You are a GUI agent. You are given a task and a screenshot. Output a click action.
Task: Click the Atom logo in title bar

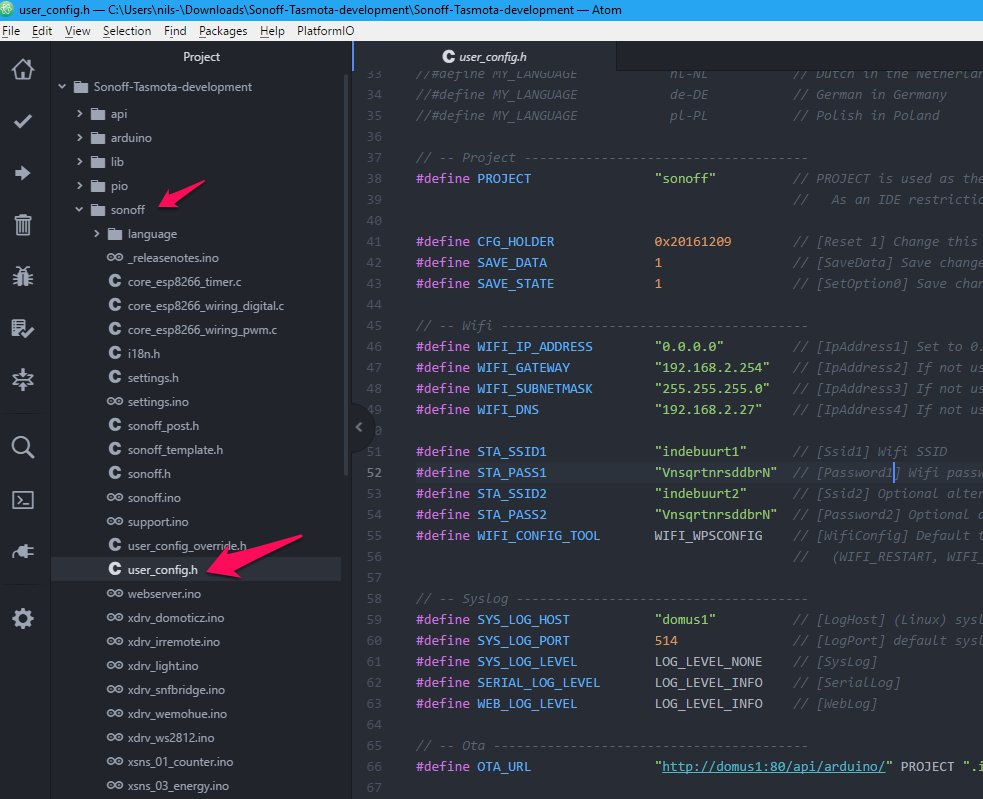click(7, 9)
